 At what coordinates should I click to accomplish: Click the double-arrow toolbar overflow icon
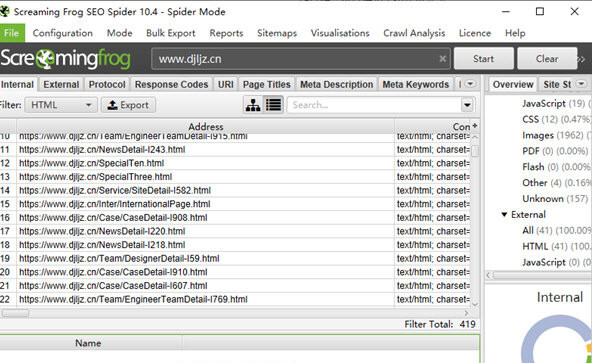pyautogui.click(x=581, y=59)
